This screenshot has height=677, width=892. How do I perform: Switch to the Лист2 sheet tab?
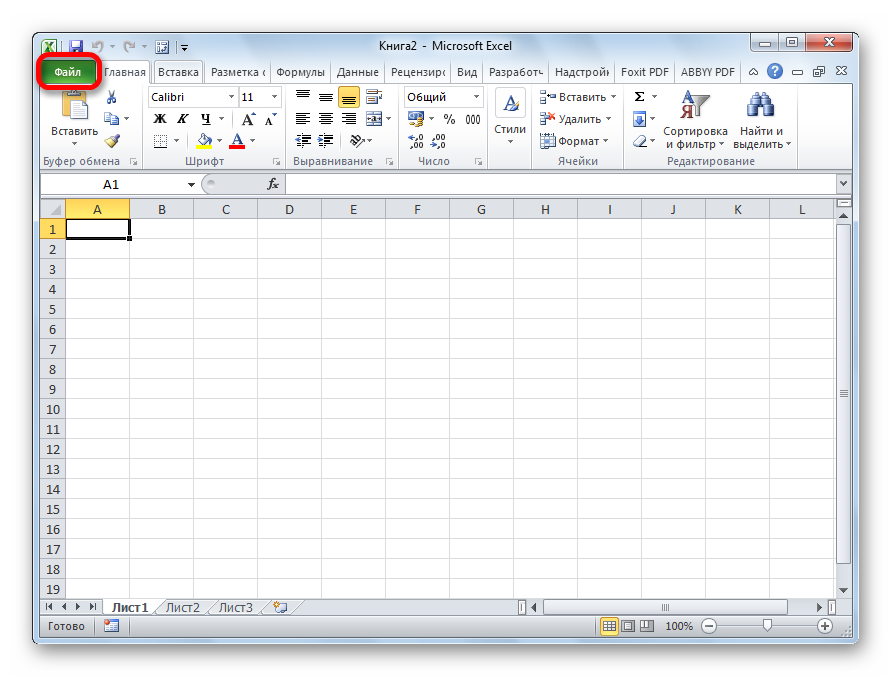(x=182, y=607)
